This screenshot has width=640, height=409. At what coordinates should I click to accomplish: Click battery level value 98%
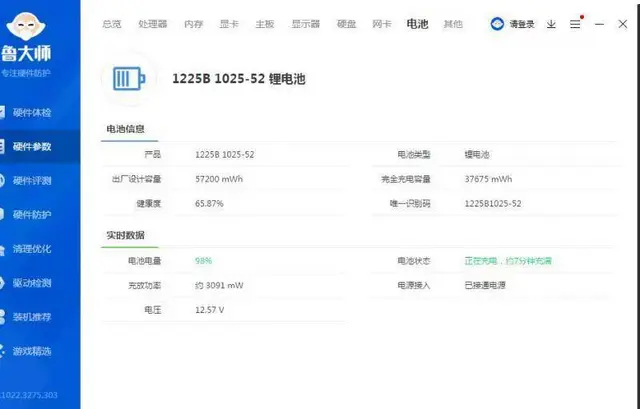(x=203, y=261)
